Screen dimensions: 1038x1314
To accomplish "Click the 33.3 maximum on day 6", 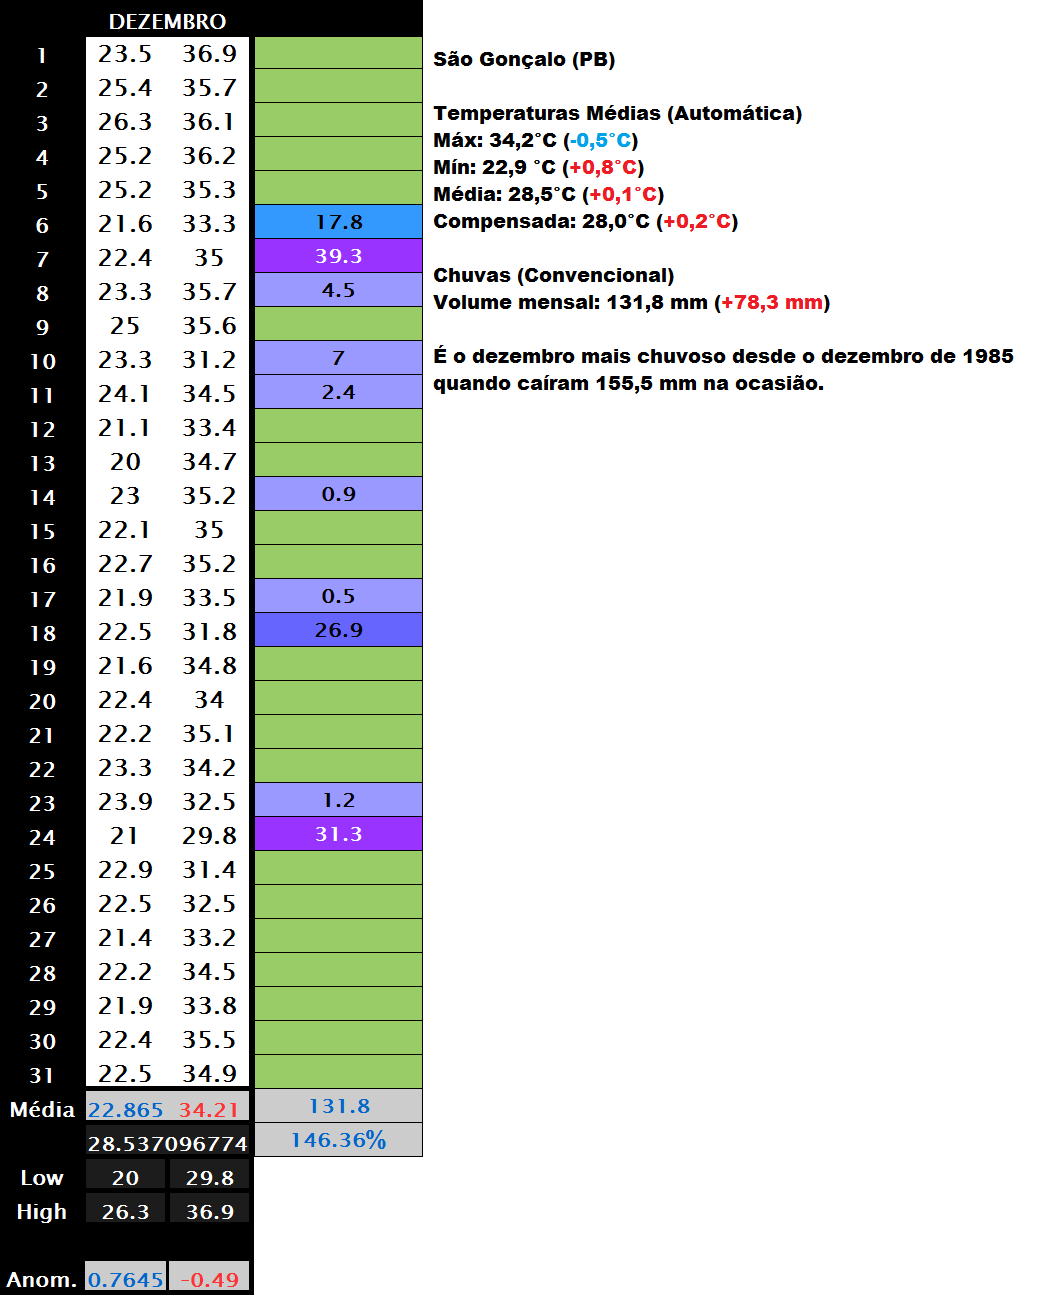I will (x=209, y=223).
